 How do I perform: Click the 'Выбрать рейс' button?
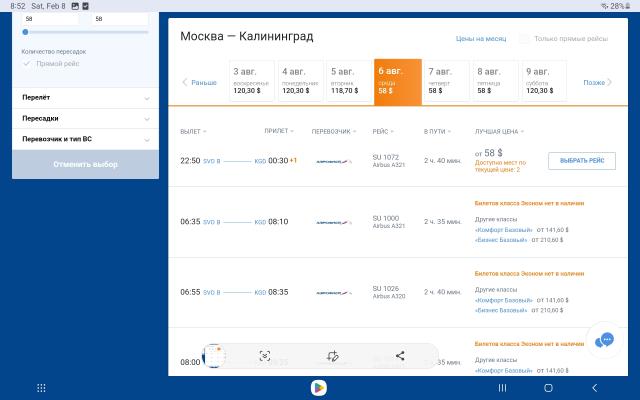click(x=581, y=161)
